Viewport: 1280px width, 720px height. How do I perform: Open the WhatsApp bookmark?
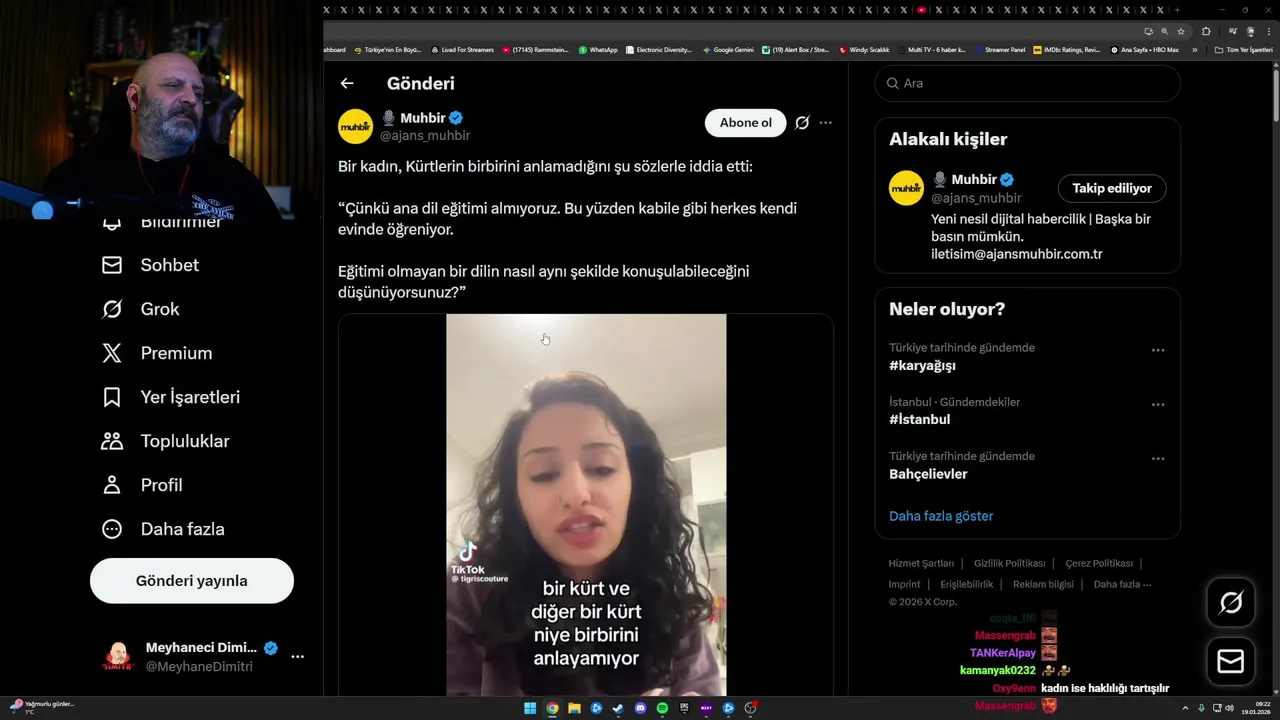click(x=598, y=49)
